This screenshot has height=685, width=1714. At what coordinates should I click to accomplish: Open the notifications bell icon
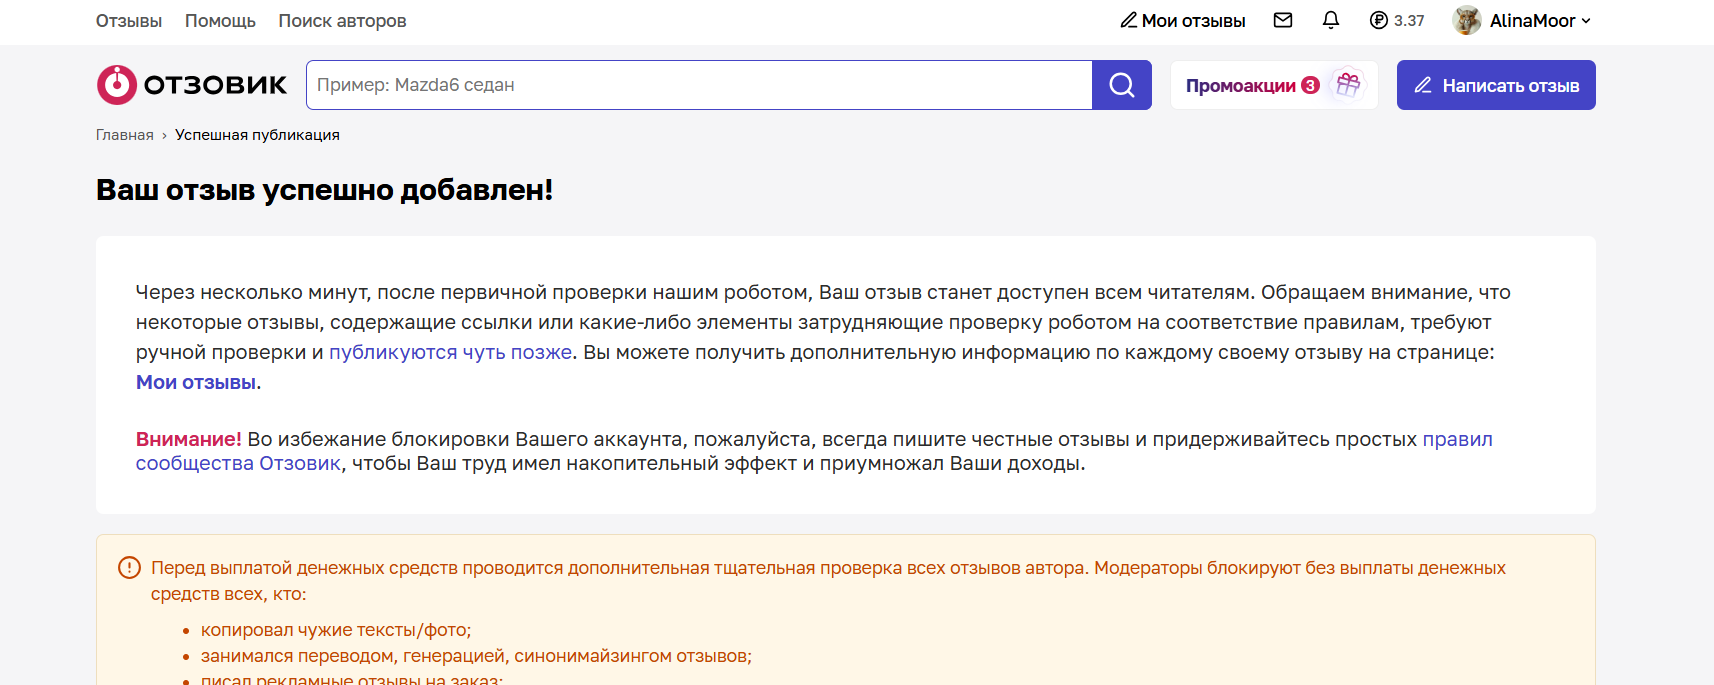click(x=1331, y=20)
